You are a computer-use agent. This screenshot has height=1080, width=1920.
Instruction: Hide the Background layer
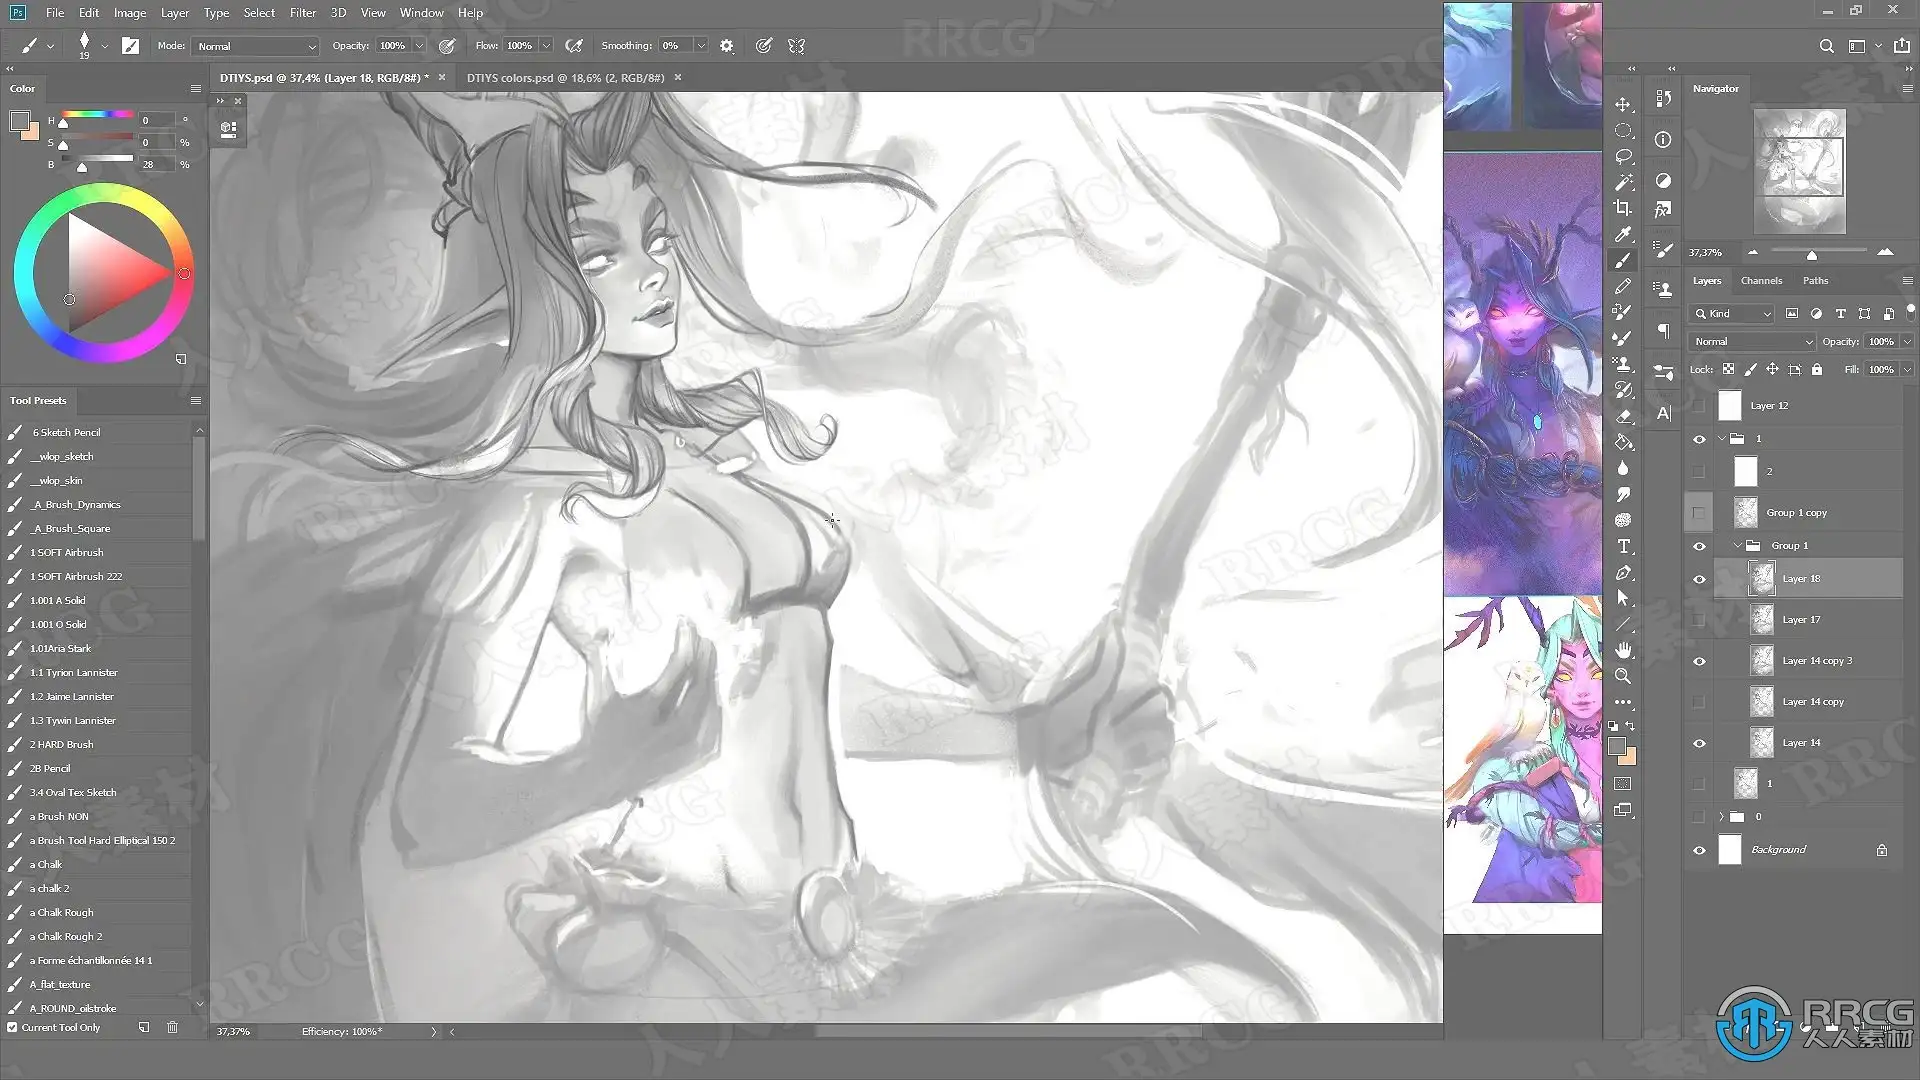tap(1699, 850)
